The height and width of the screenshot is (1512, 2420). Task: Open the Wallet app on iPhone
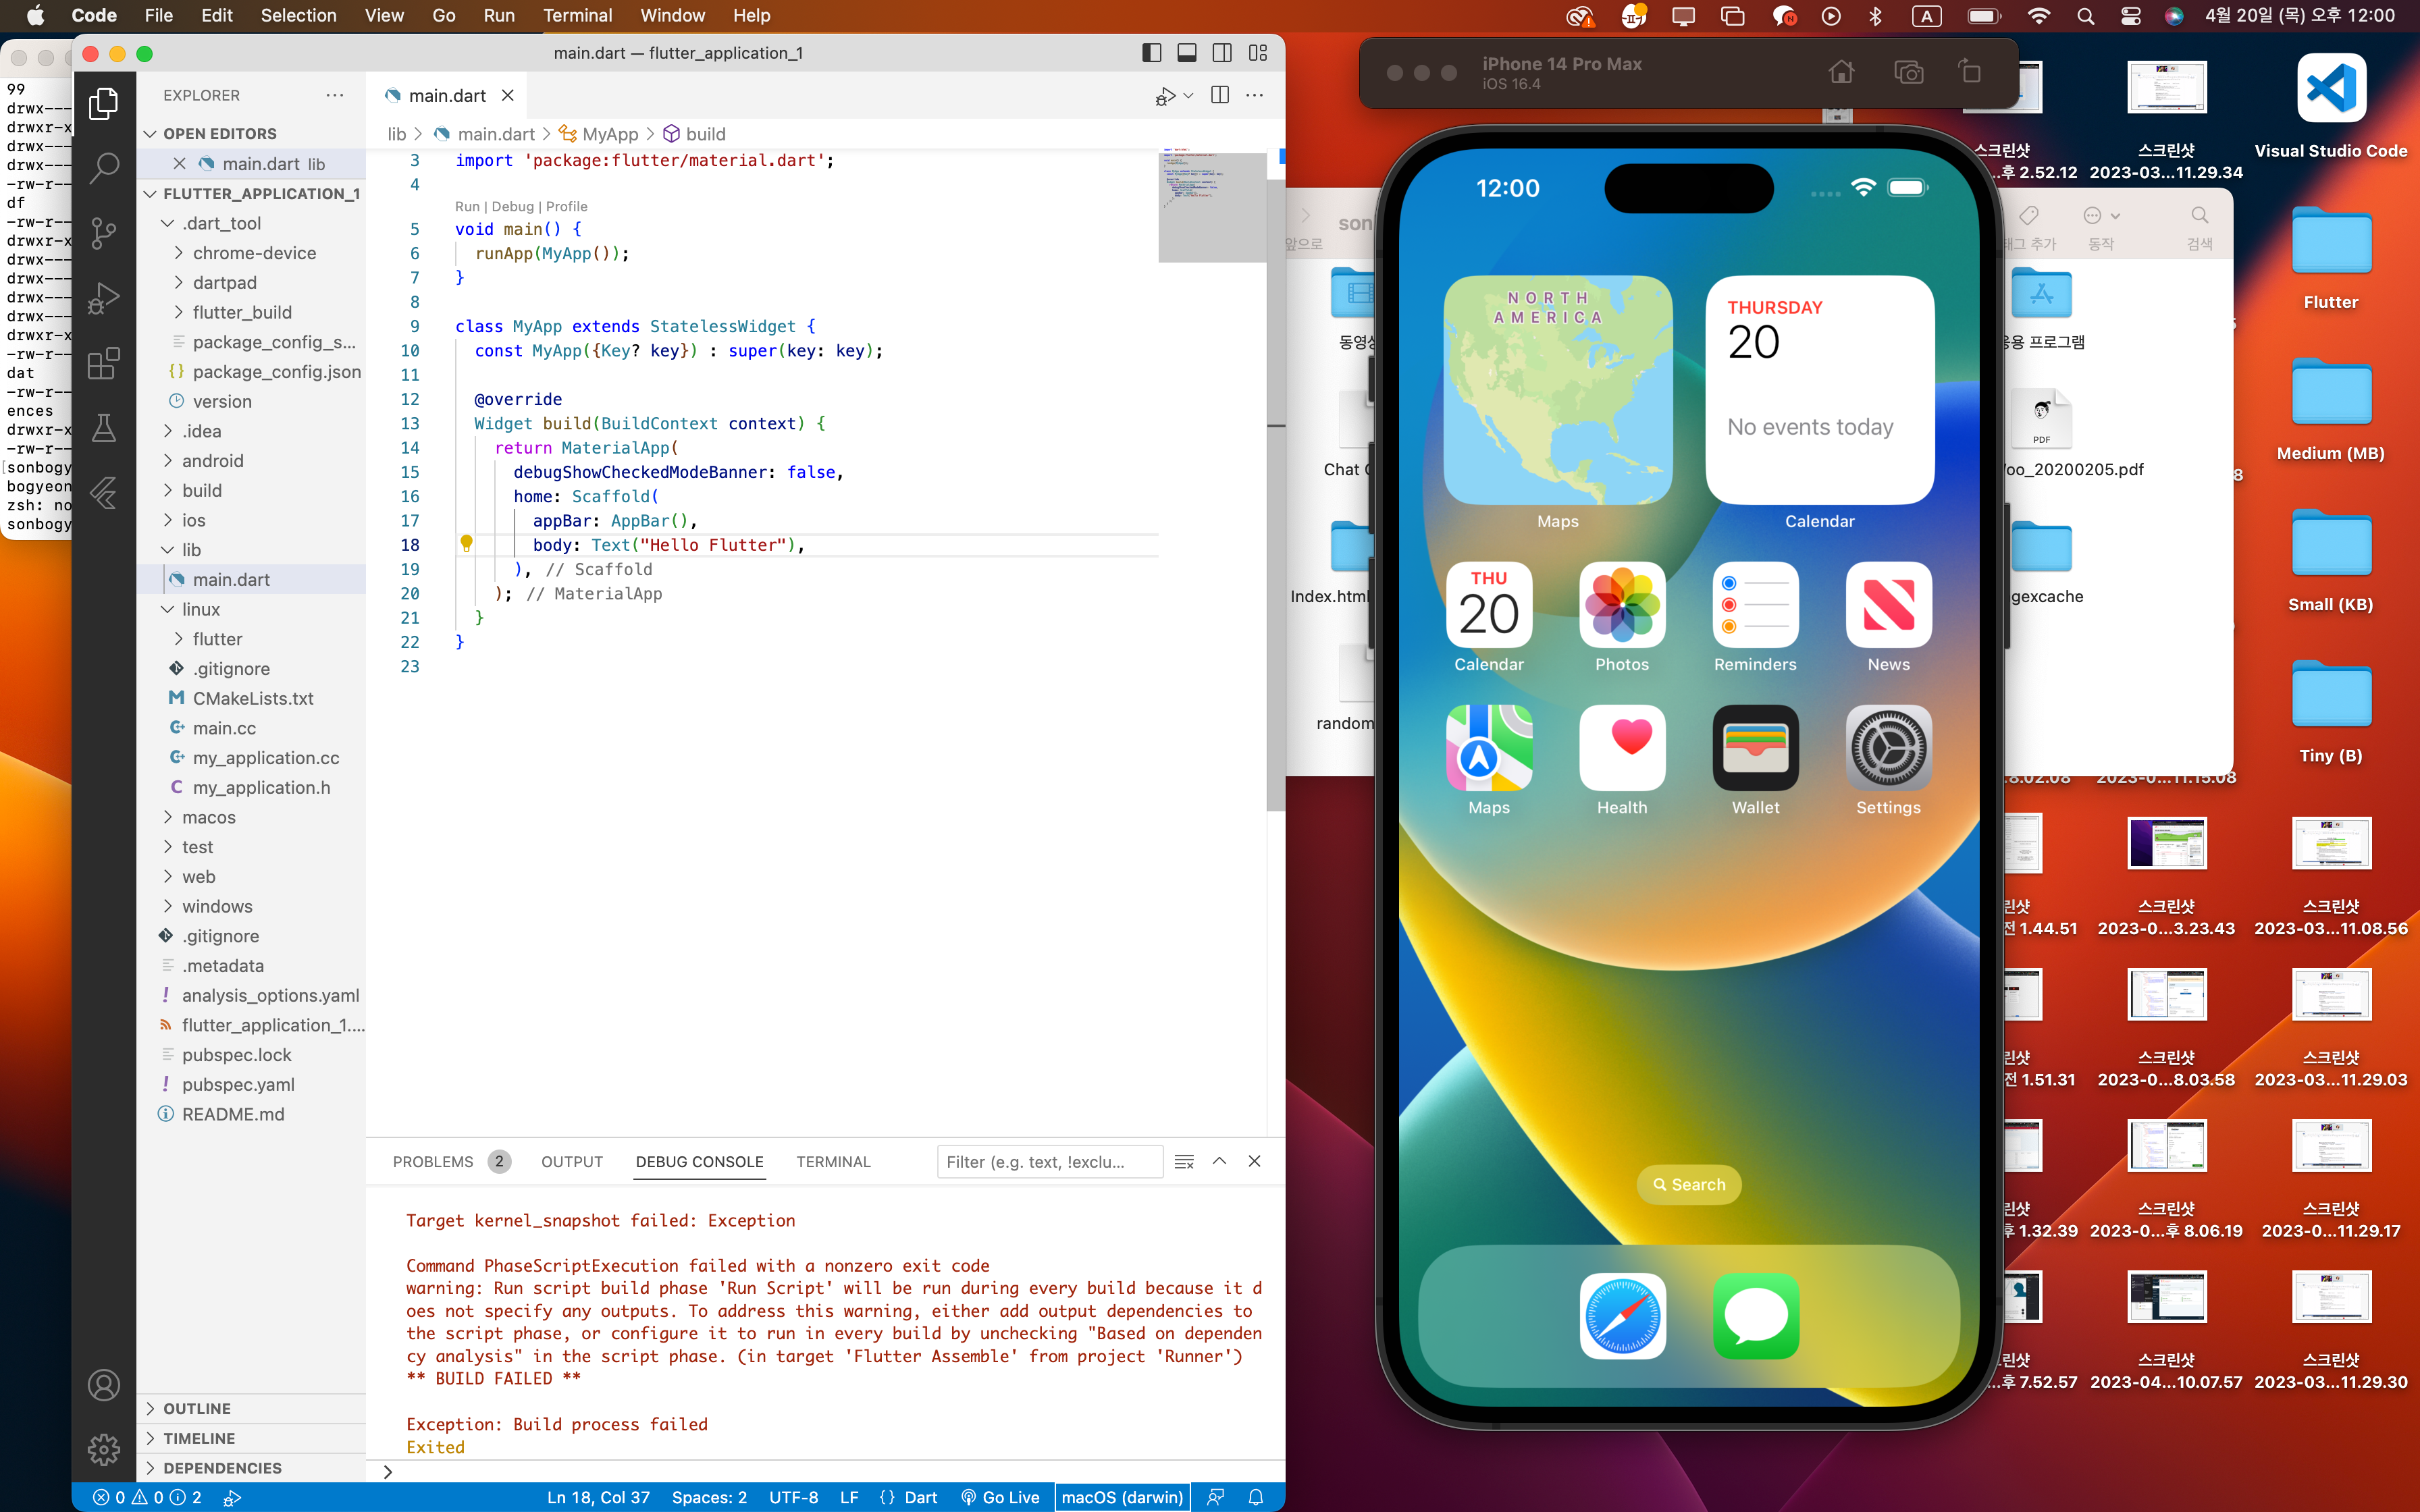pyautogui.click(x=1755, y=748)
